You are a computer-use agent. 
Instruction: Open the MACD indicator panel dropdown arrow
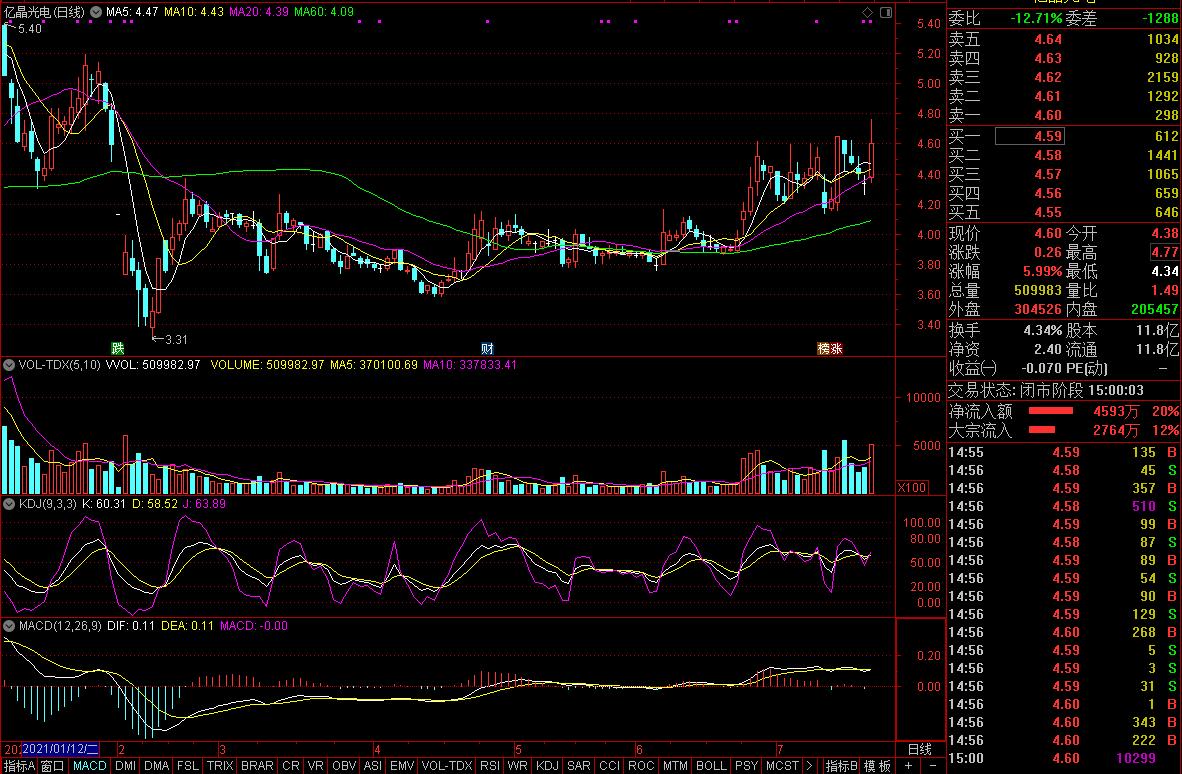coord(10,626)
